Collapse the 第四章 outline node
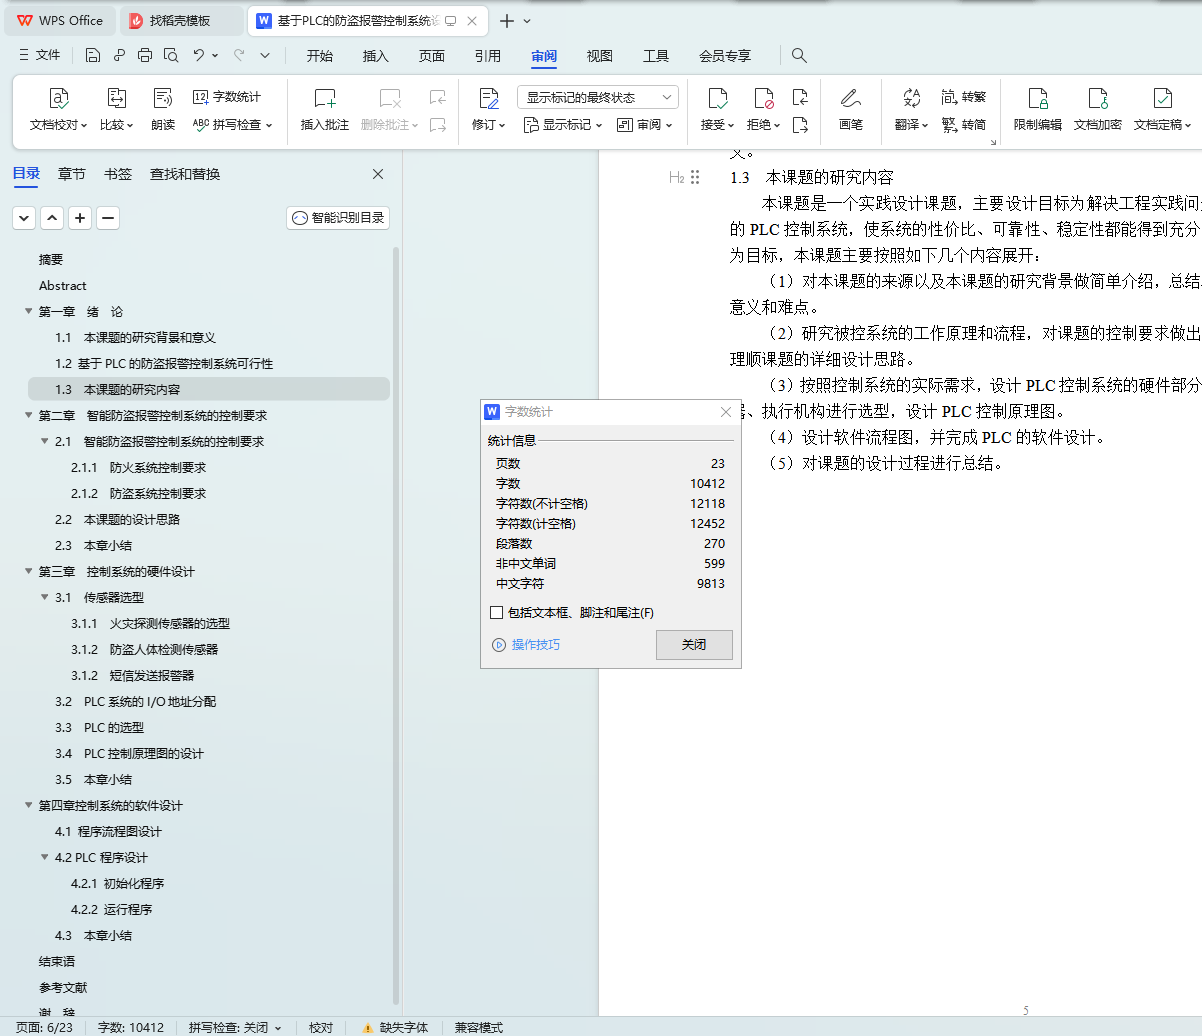This screenshot has width=1202, height=1036. (x=29, y=806)
